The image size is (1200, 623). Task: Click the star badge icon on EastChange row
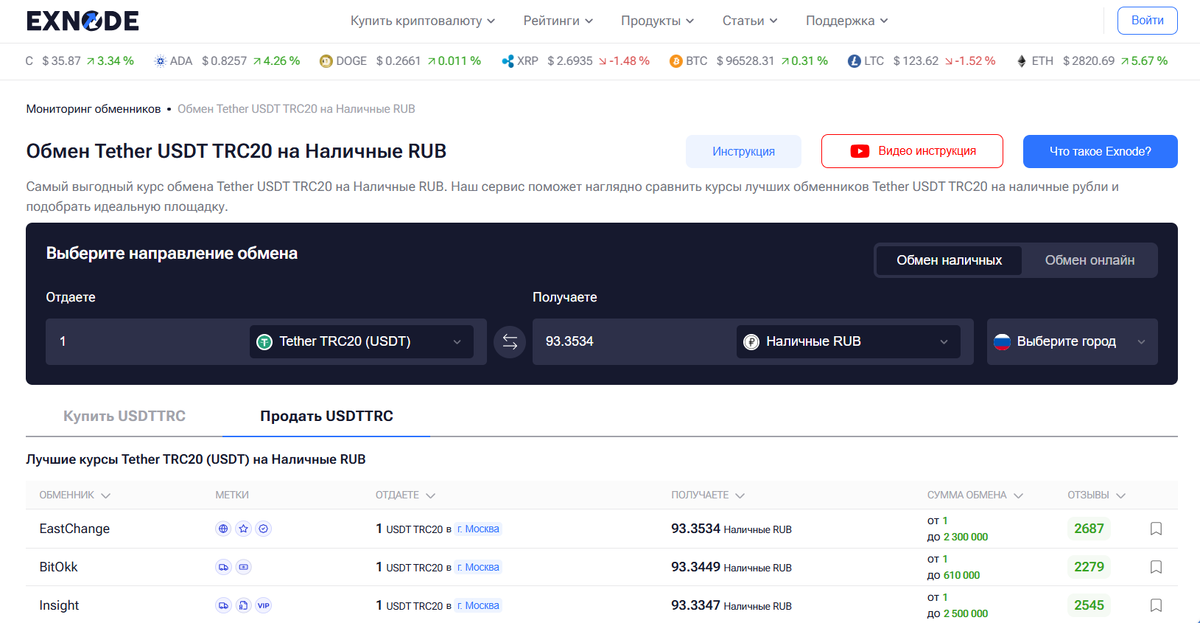(243, 528)
